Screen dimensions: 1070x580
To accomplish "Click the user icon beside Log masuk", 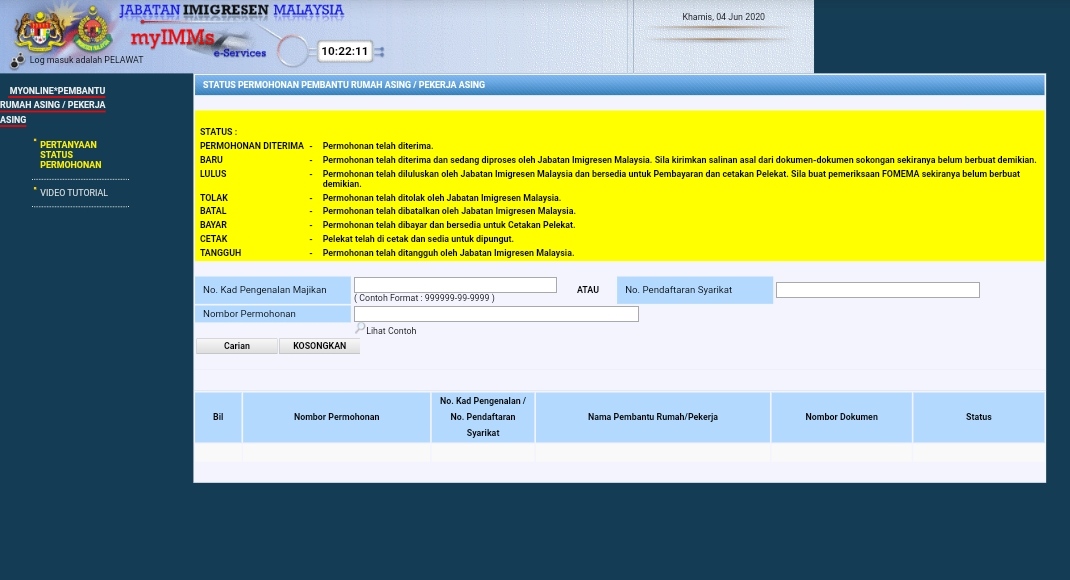I will pos(17,61).
